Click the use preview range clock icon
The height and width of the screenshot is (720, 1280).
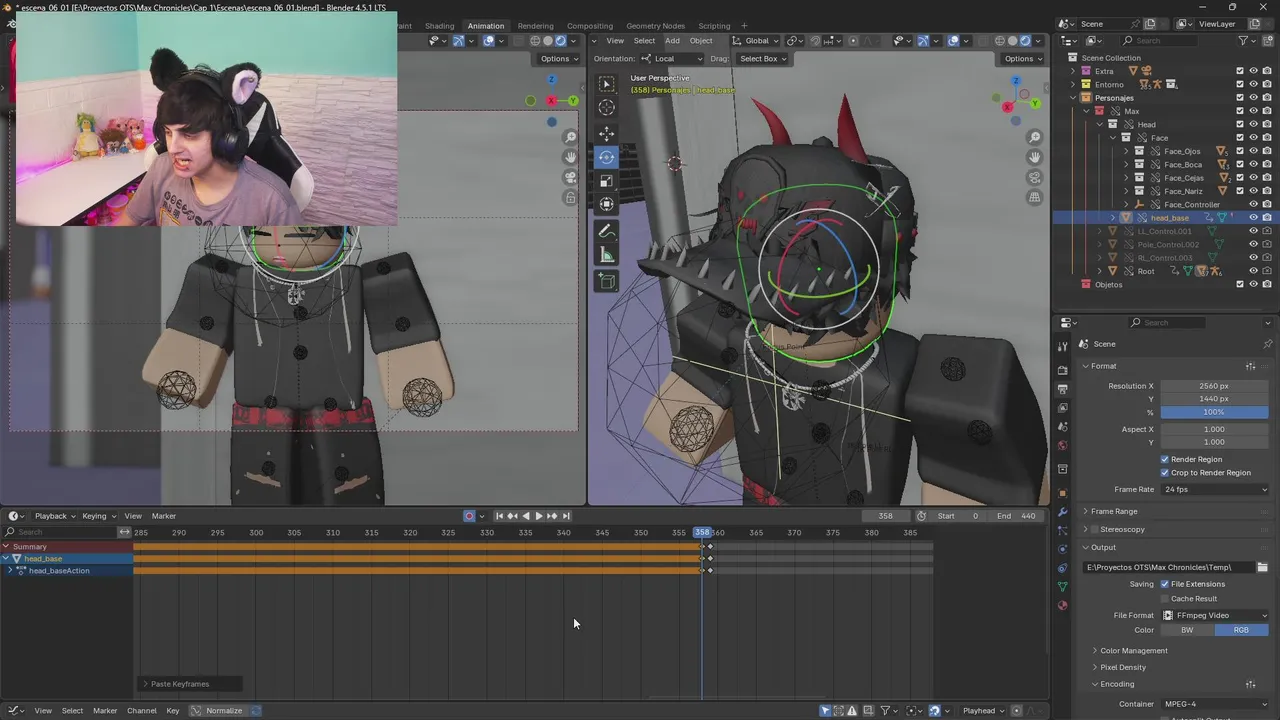[x=921, y=516]
